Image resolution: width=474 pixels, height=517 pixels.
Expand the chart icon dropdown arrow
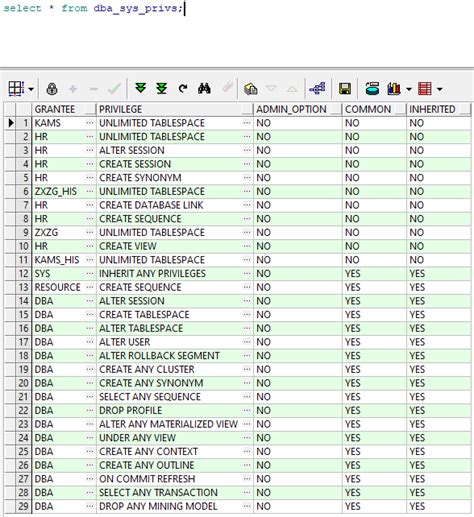coord(409,89)
